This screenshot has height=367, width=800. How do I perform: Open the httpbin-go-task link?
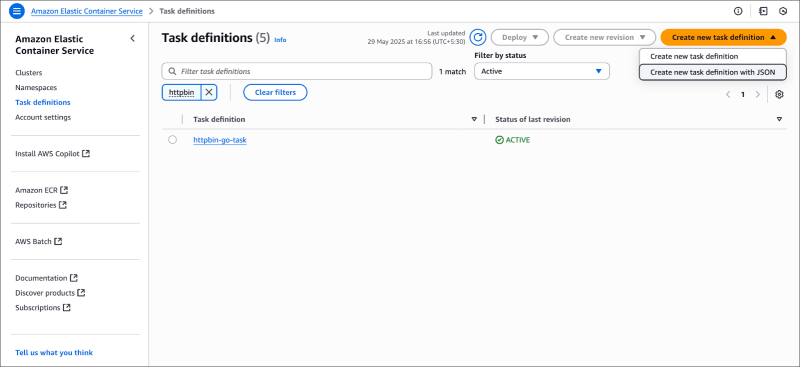pyautogui.click(x=220, y=139)
